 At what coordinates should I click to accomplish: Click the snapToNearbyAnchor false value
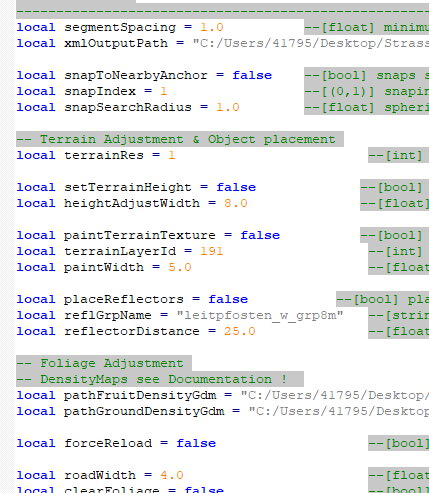(252, 75)
